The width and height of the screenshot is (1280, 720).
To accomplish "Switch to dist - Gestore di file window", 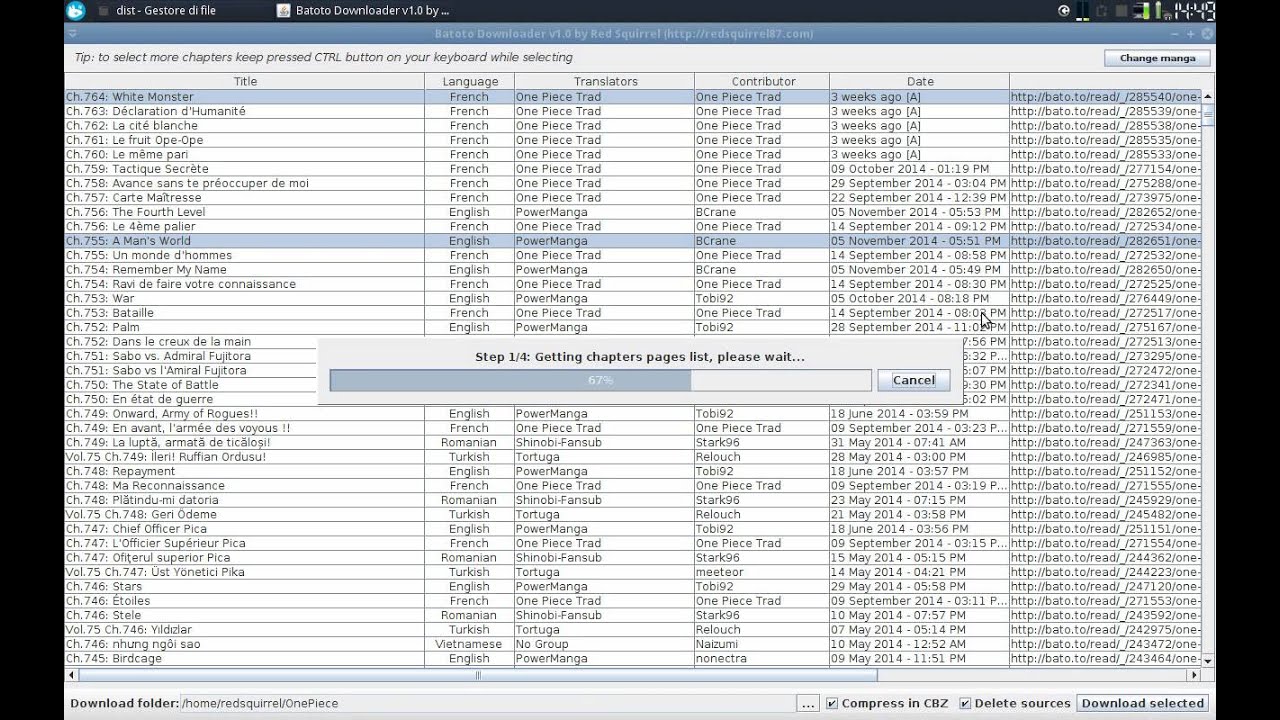I will pos(165,11).
